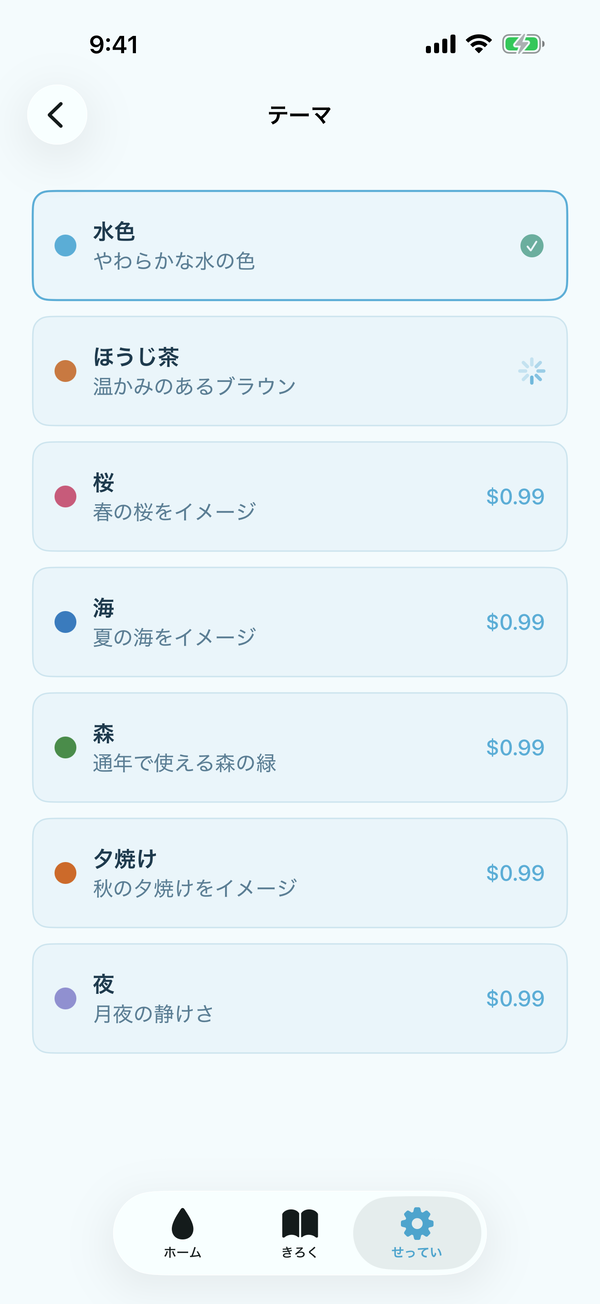Tap the Wi-Fi status icon
600x1304 pixels.
pos(480,44)
